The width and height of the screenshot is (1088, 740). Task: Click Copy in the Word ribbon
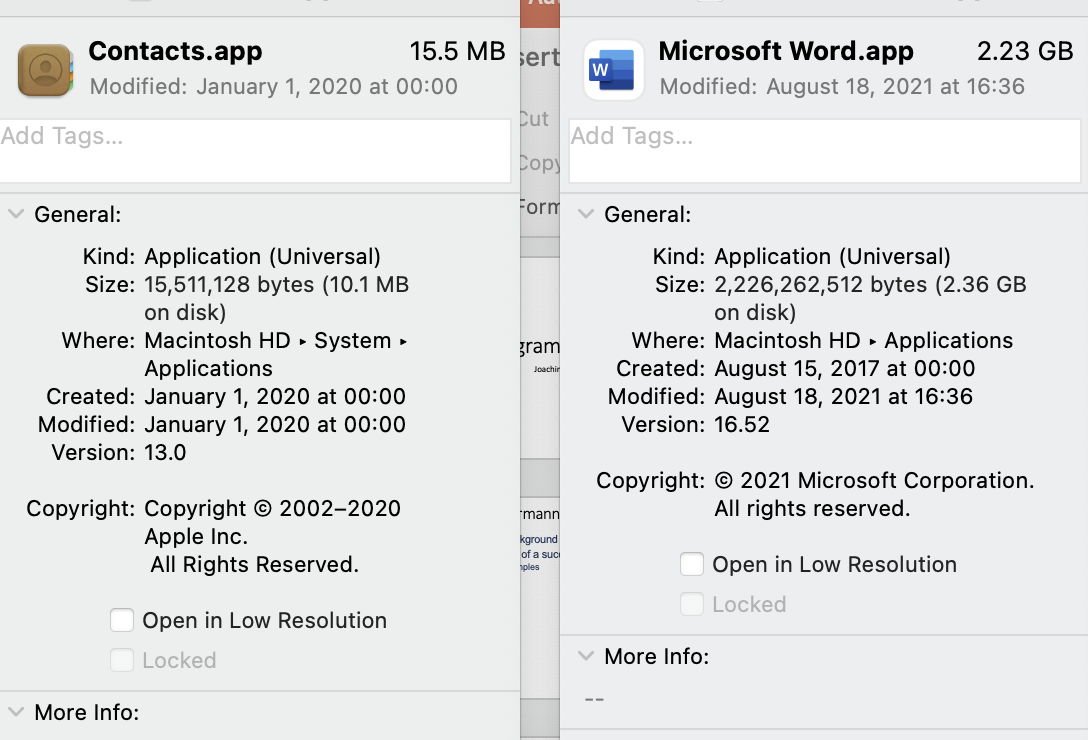[x=539, y=163]
